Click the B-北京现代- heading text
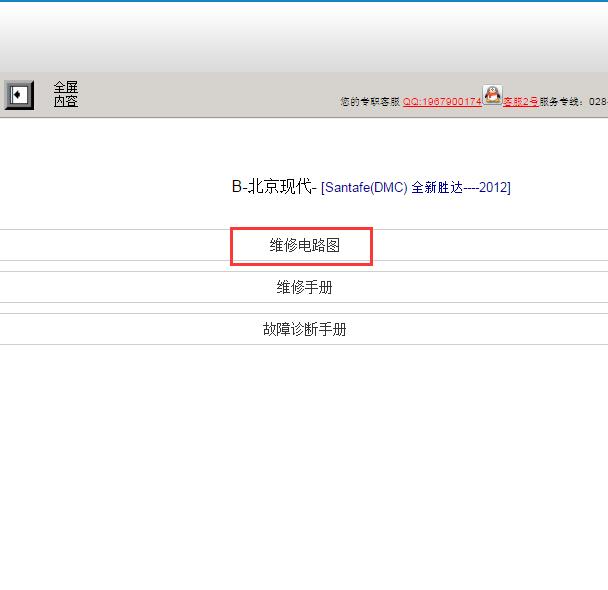This screenshot has width=608, height=590. click(x=274, y=187)
